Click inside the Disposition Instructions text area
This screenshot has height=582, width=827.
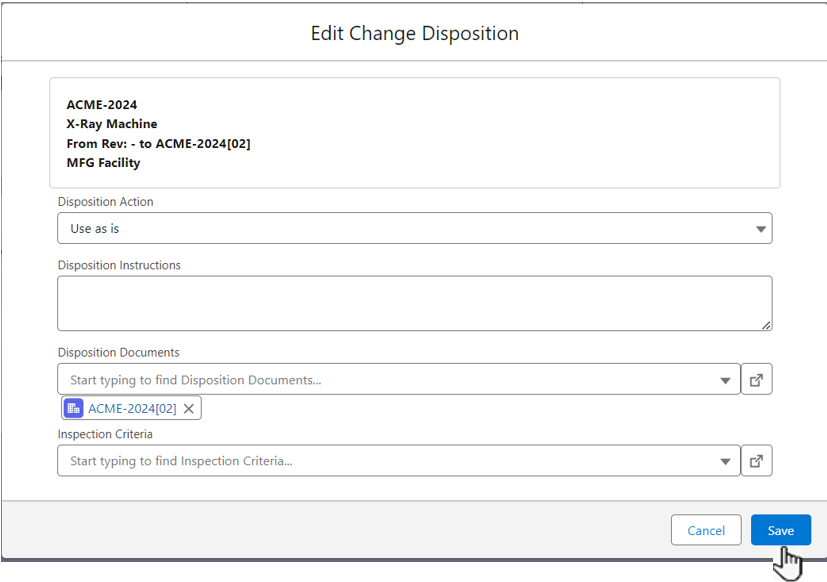[413, 303]
